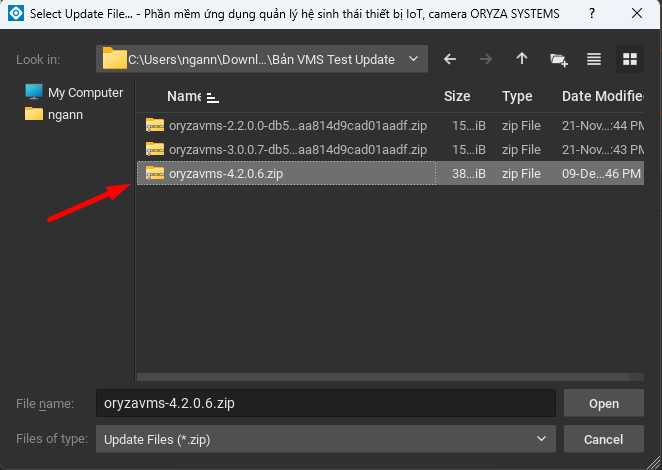Select file name oryzavms-4.2.0.6.zip in list

click(x=226, y=174)
